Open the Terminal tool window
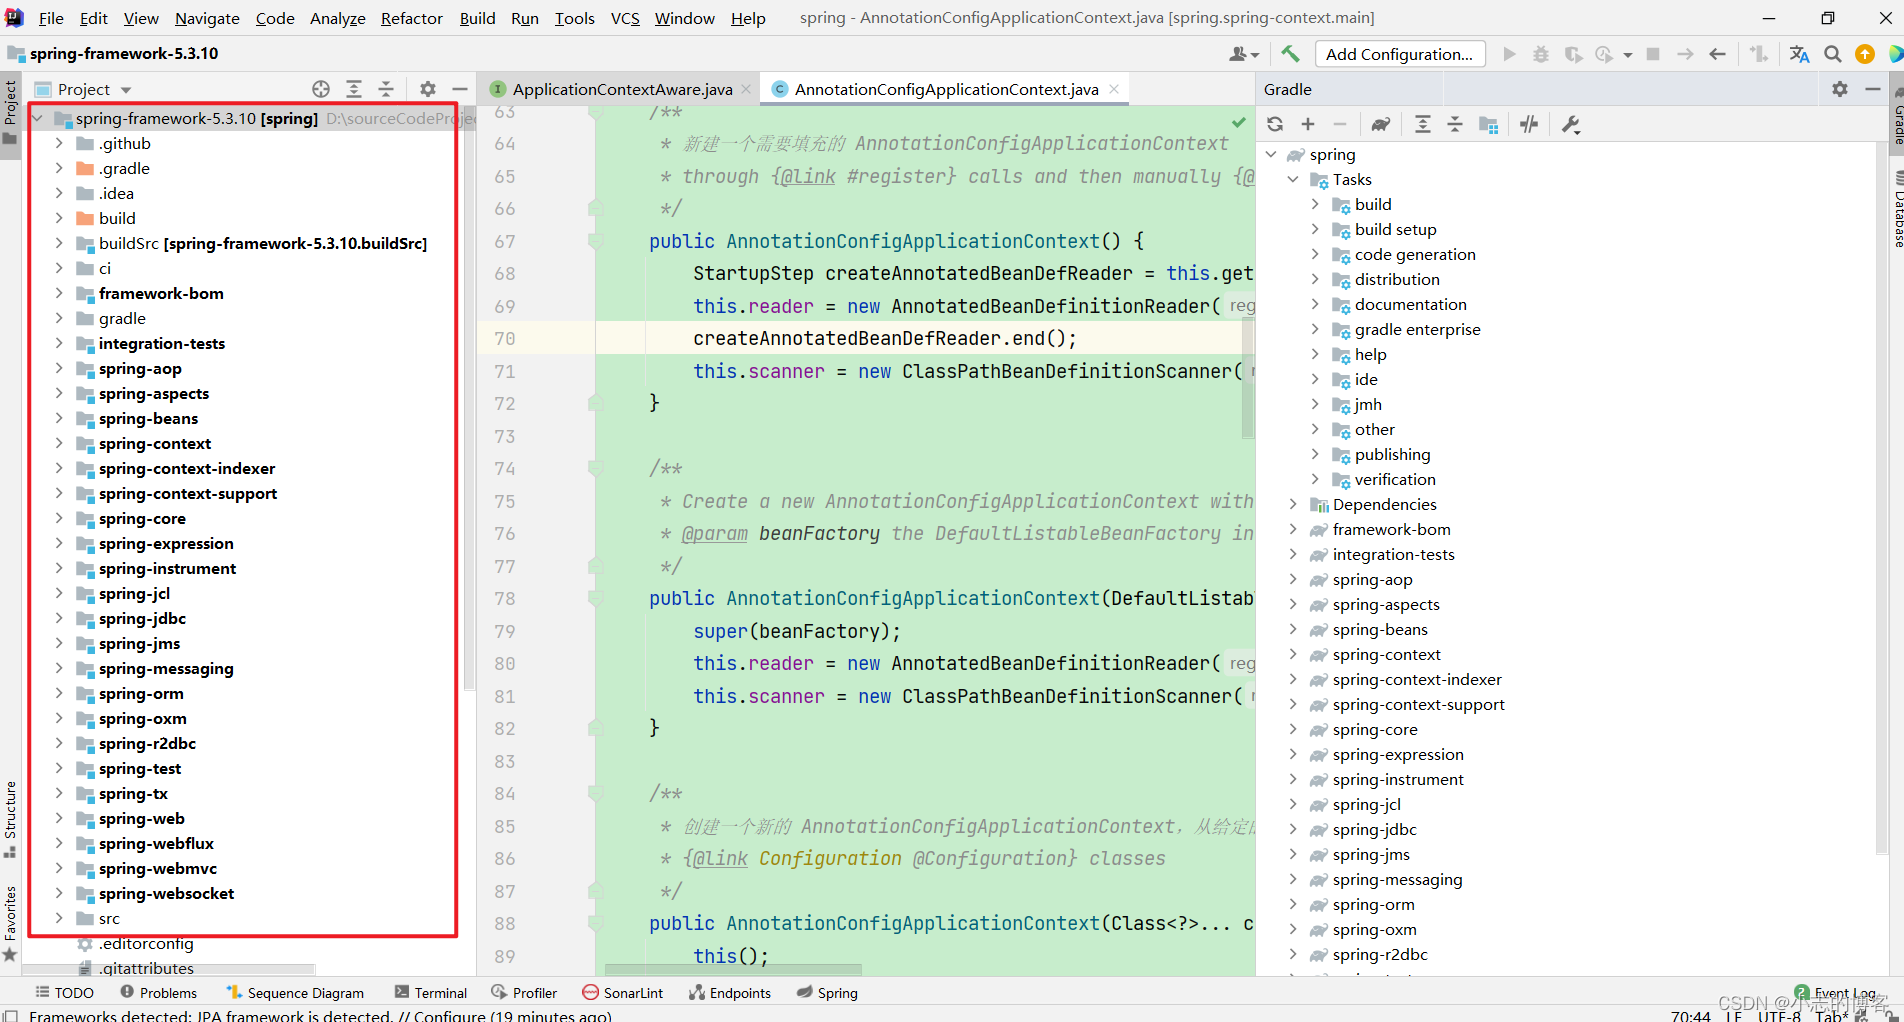The image size is (1904, 1022). [431, 992]
